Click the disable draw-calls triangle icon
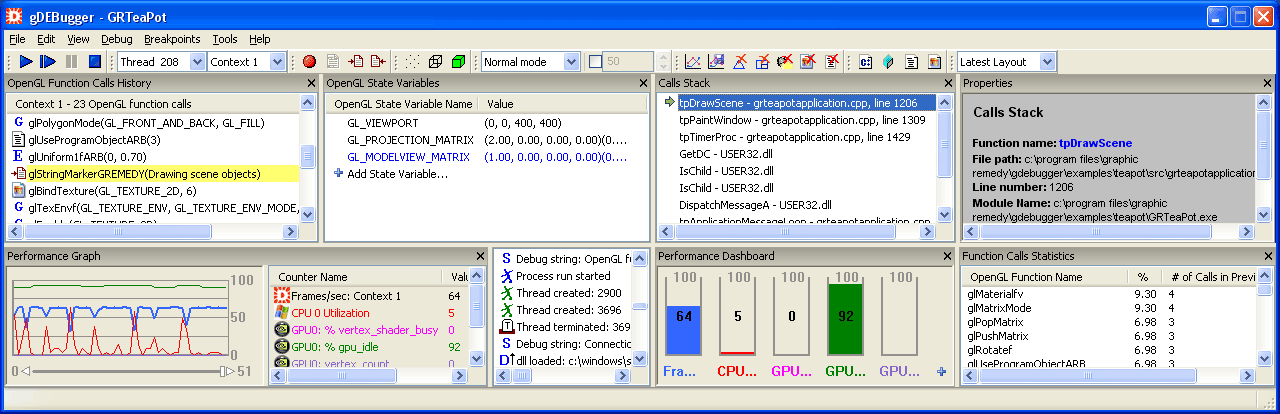 740,62
